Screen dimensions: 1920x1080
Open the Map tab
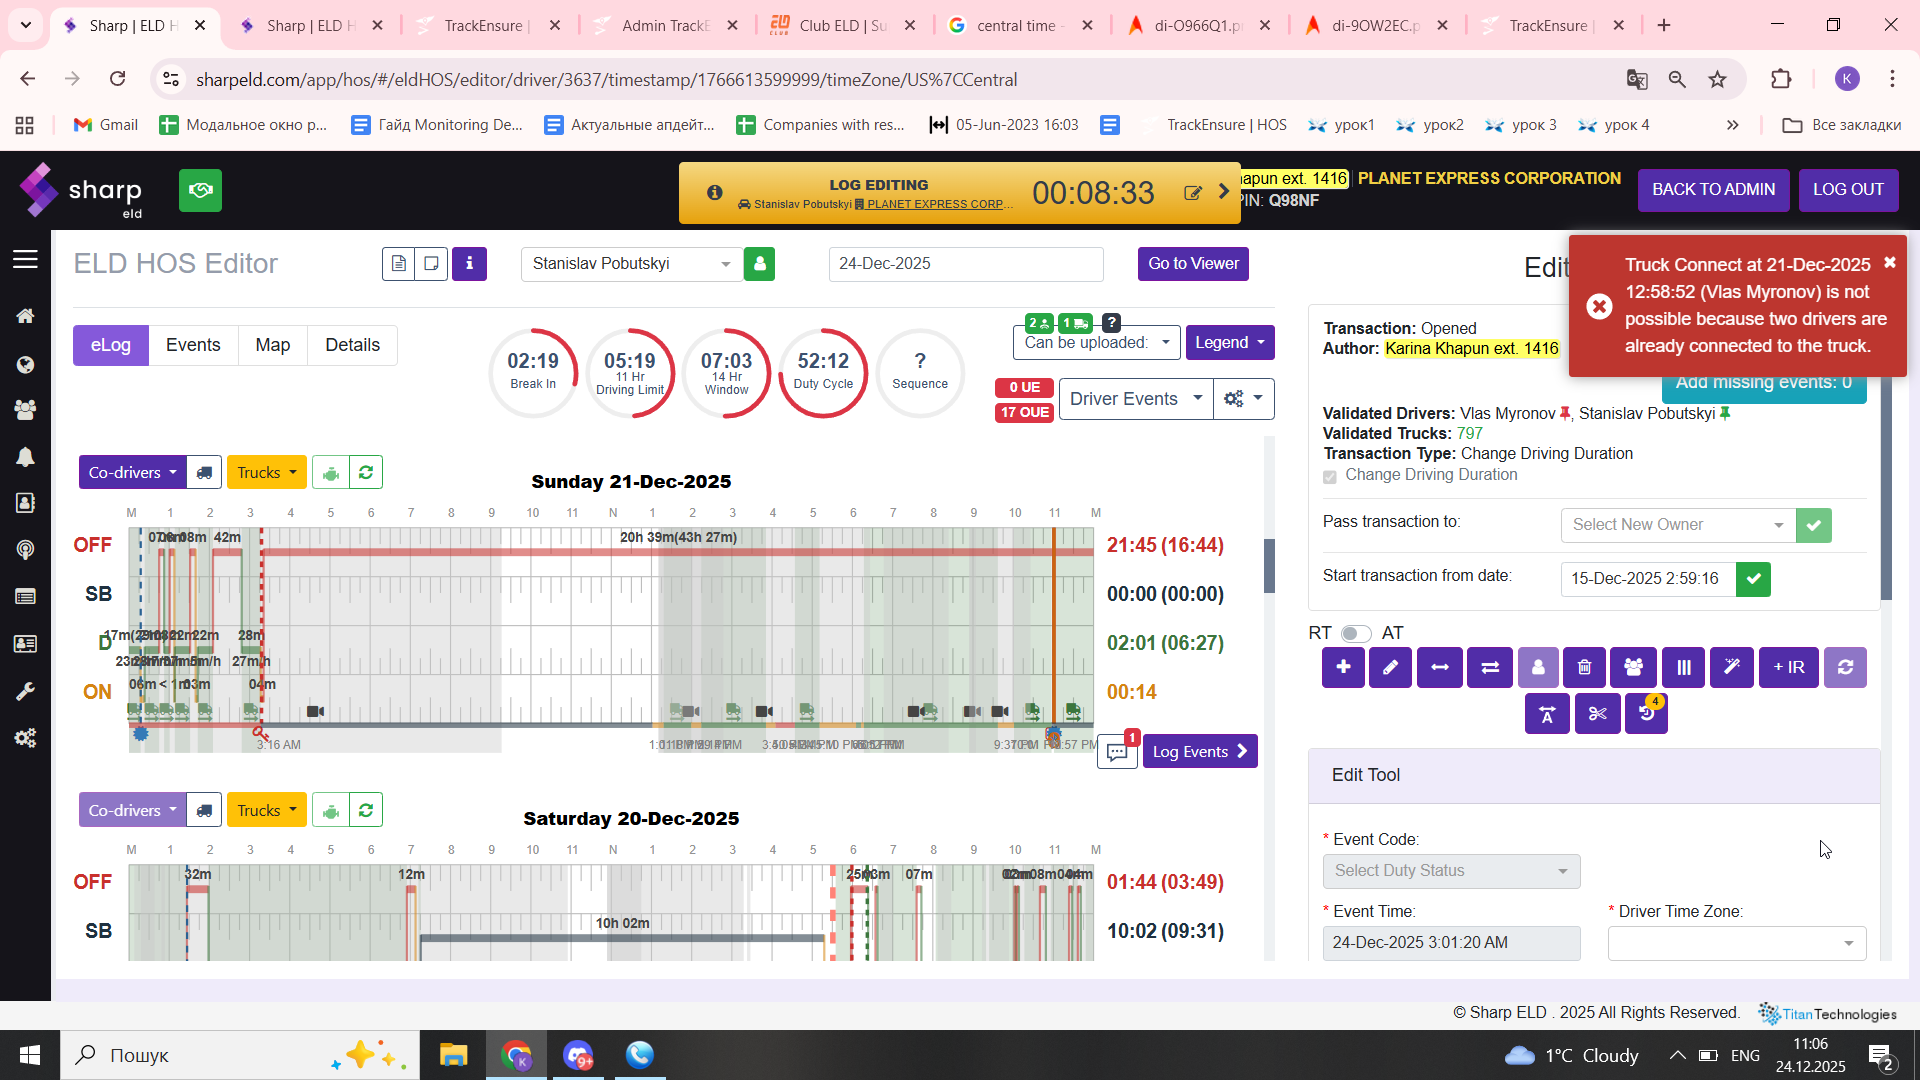click(x=272, y=345)
